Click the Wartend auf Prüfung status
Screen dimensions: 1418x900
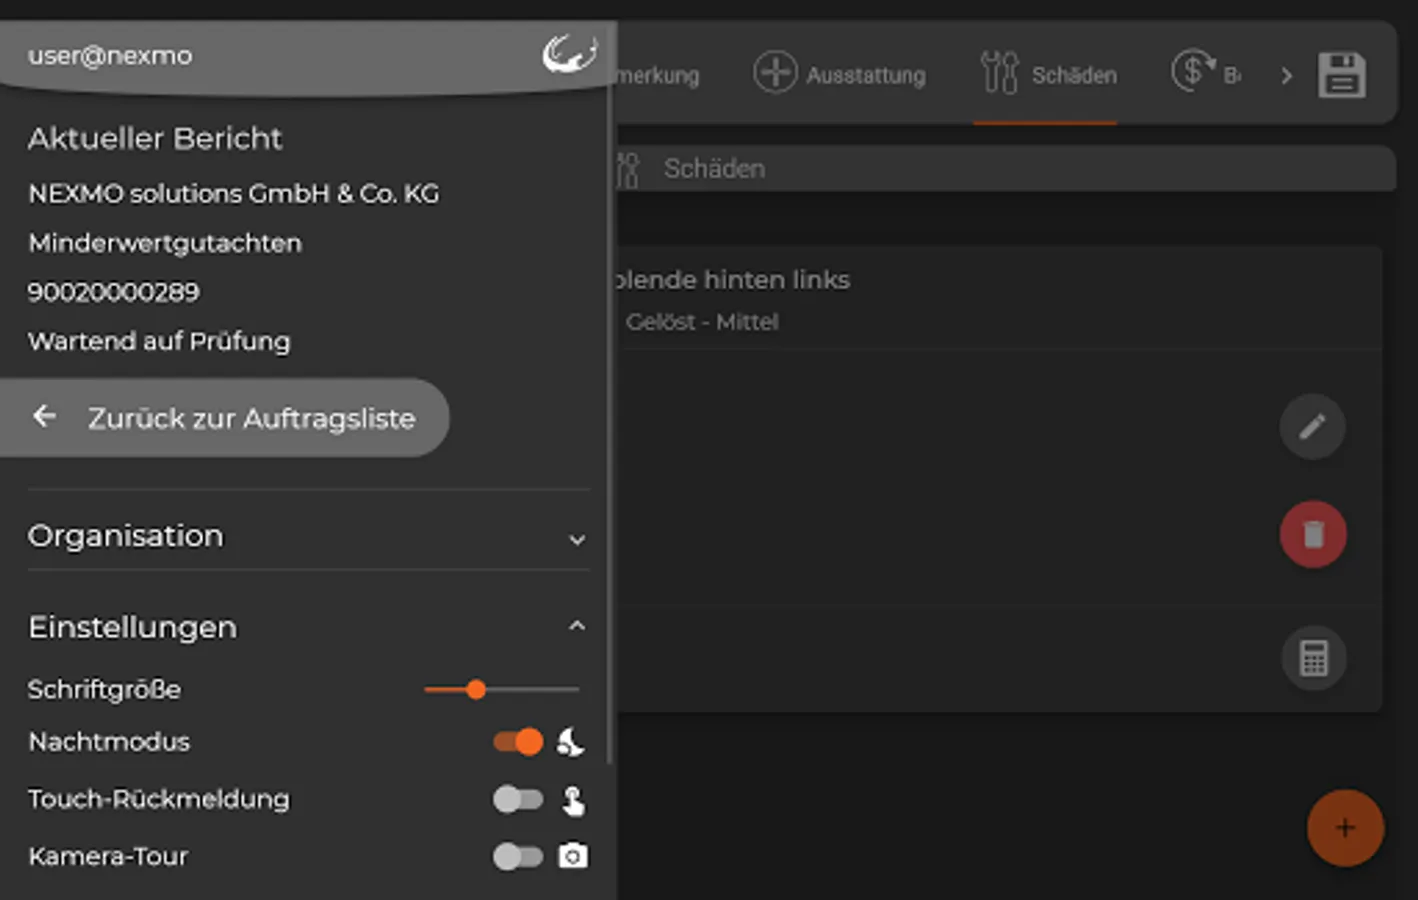pyautogui.click(x=159, y=342)
